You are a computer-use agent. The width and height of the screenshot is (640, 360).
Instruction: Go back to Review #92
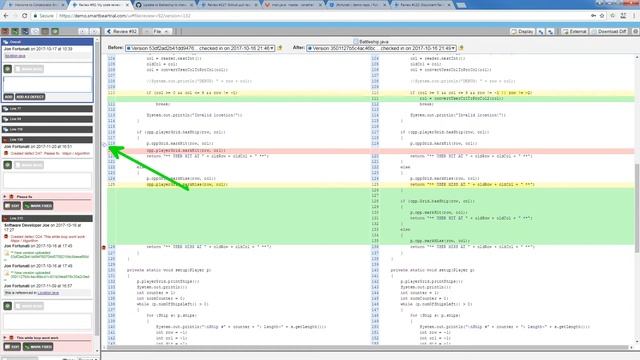coord(121,31)
